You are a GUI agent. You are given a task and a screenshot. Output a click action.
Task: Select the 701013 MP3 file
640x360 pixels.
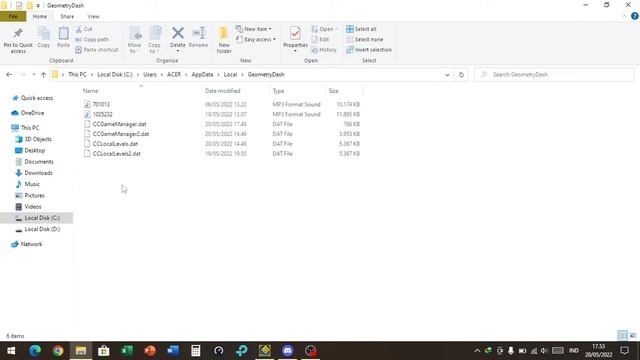(101, 104)
